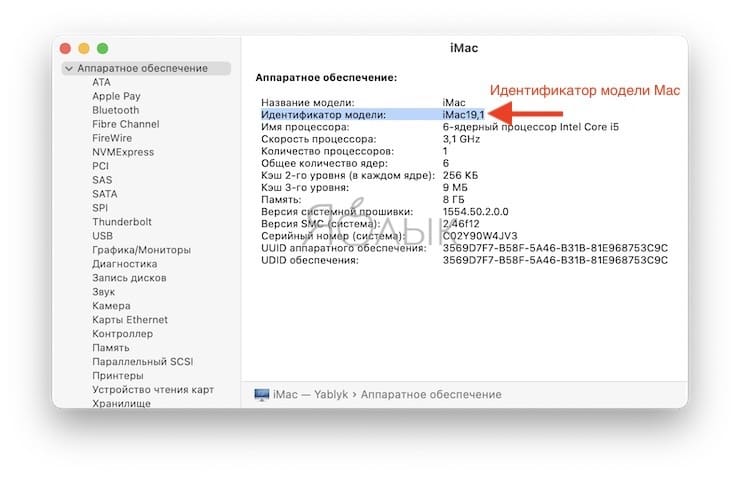This screenshot has width=740, height=477.
Task: Open Камера entry
Action: coord(111,306)
